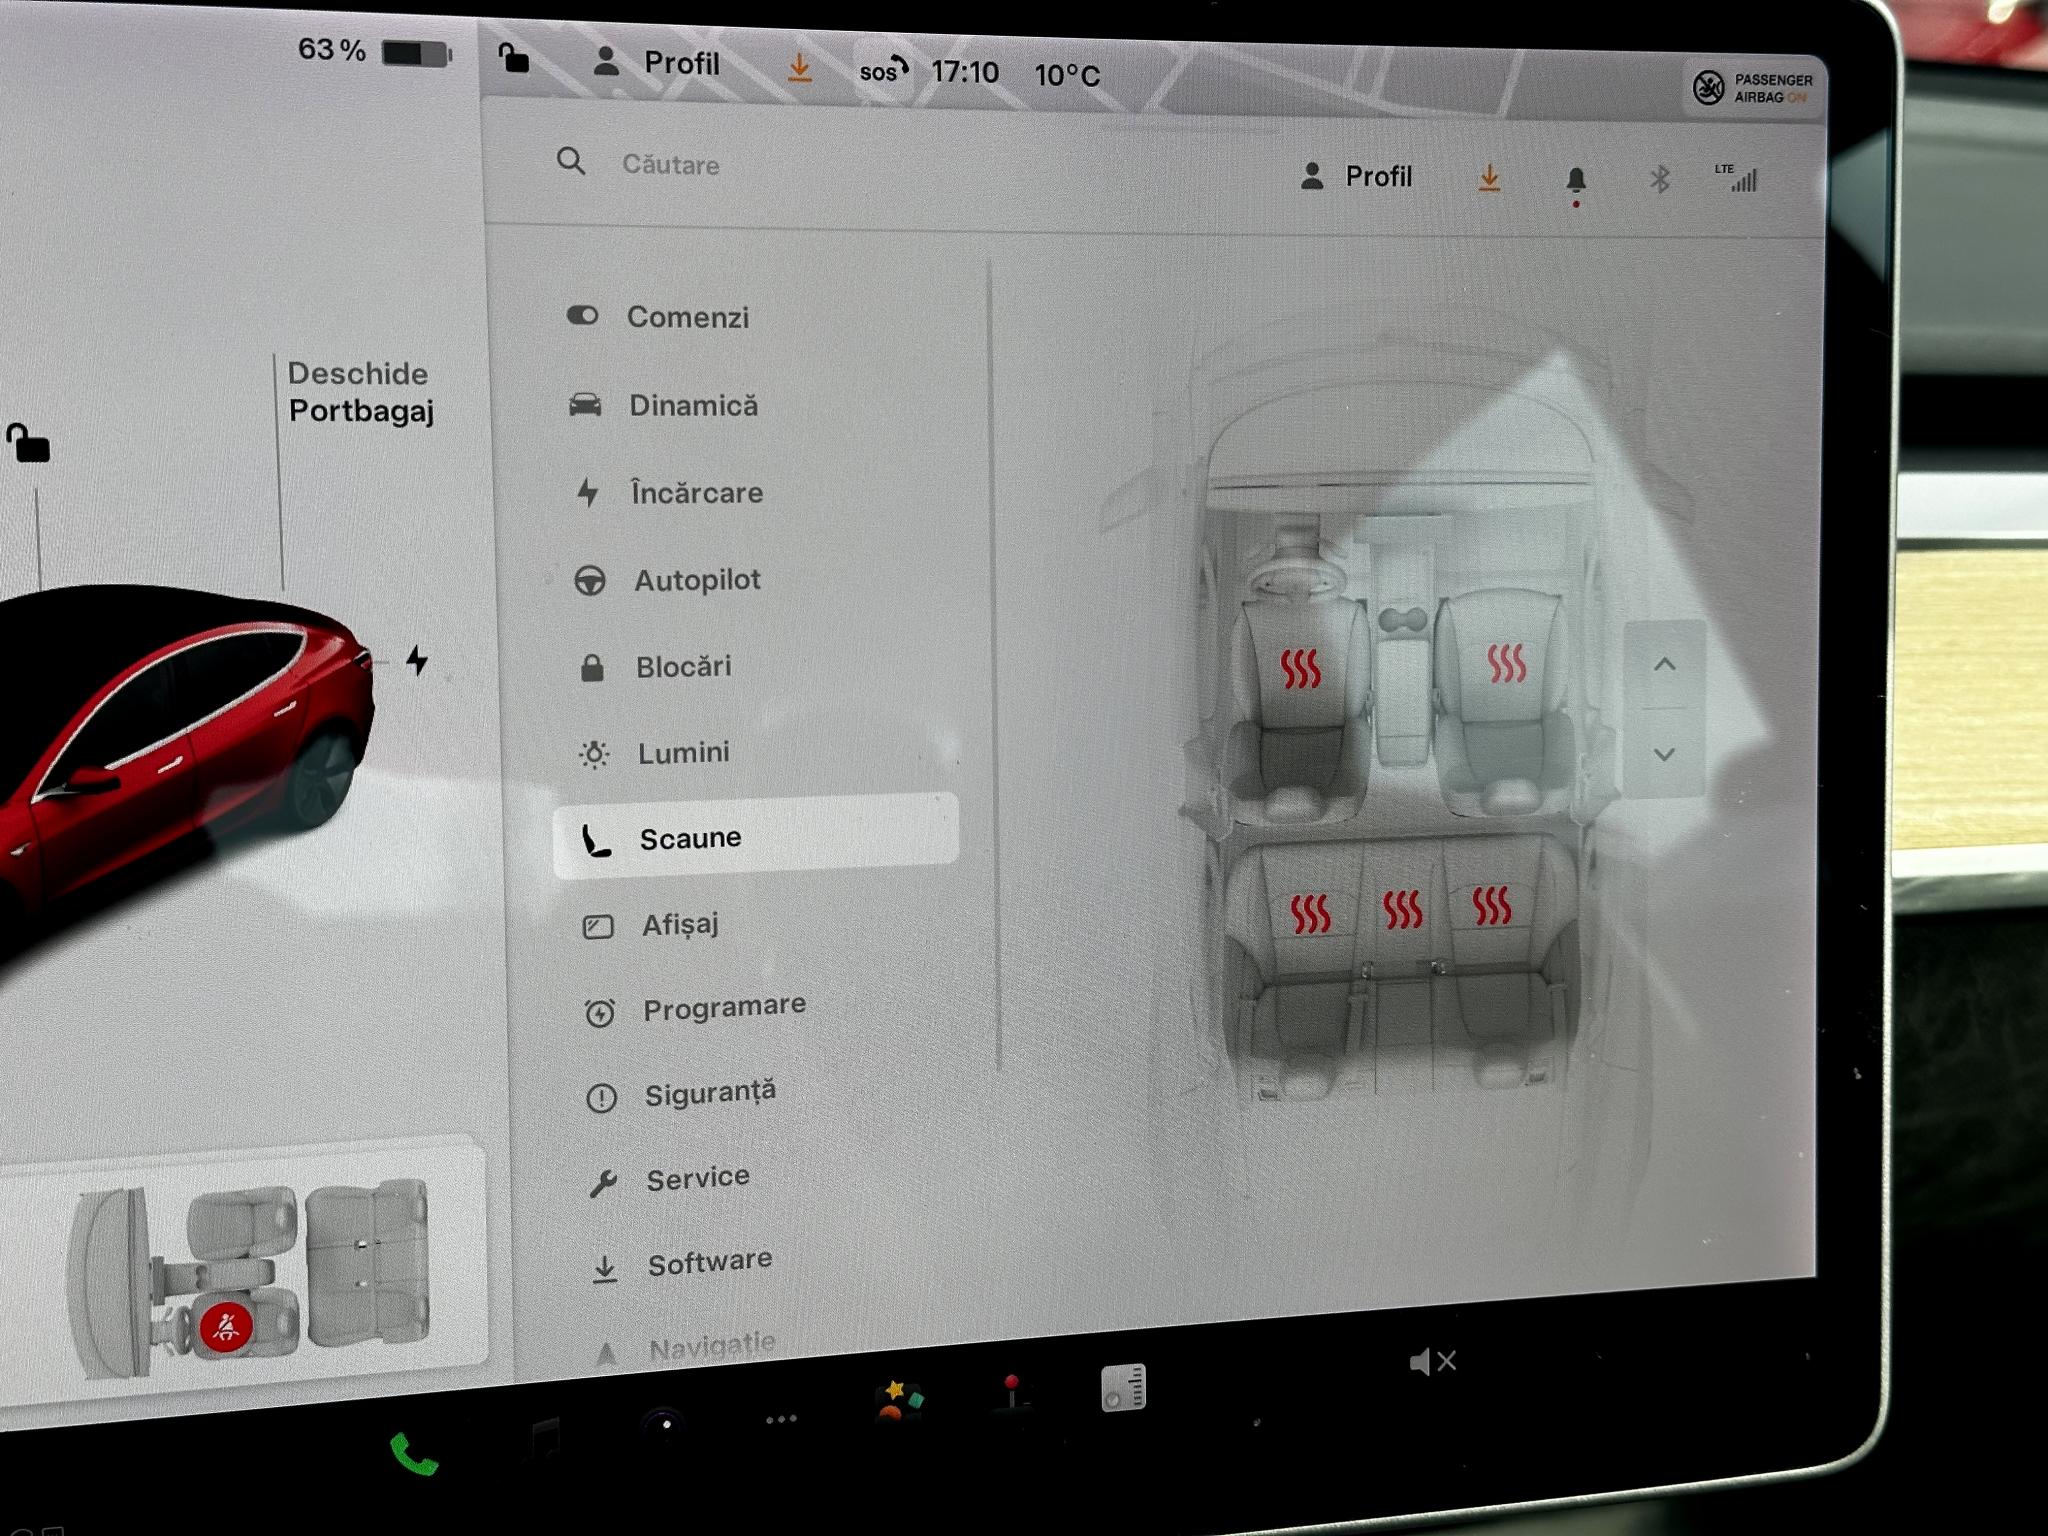Screen dimensions: 2048x1536
Task: Open the Programare scheduling menu
Action: [696, 1010]
